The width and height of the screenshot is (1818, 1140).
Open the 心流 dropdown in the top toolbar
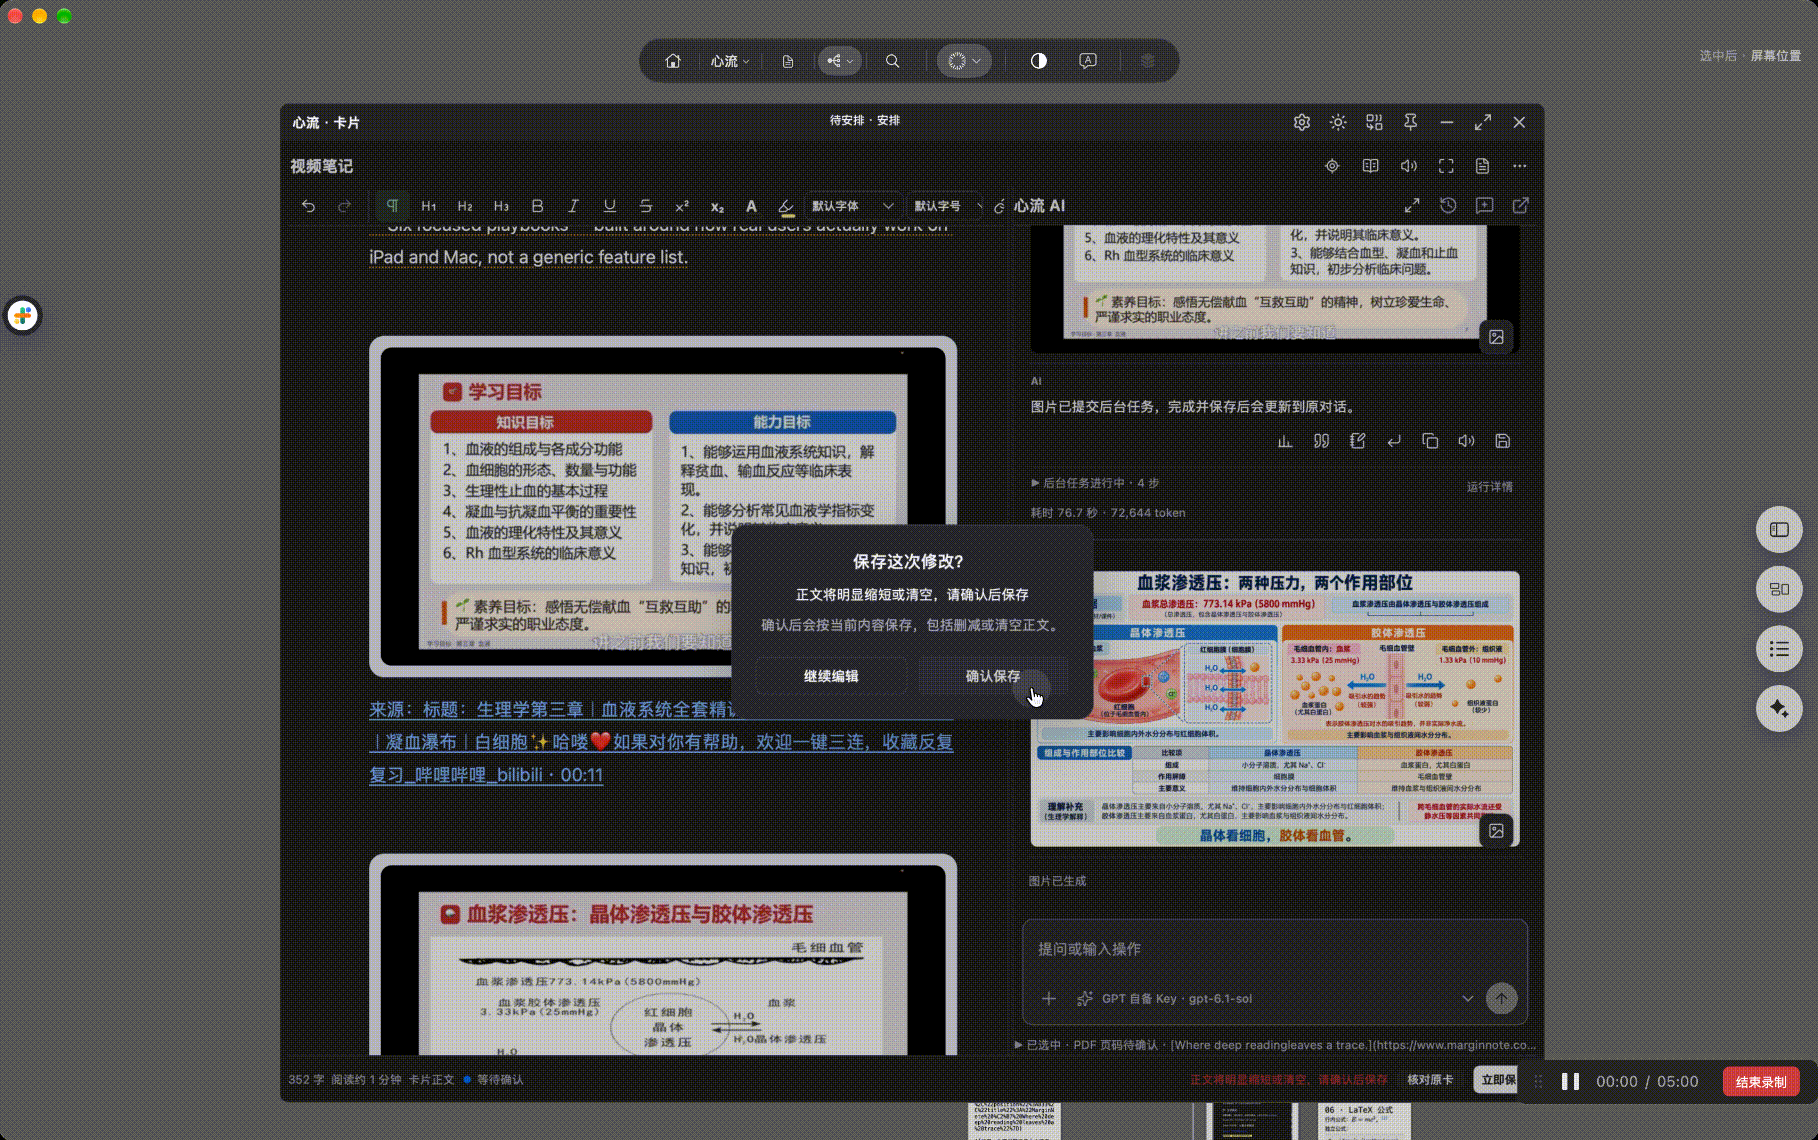coord(729,61)
